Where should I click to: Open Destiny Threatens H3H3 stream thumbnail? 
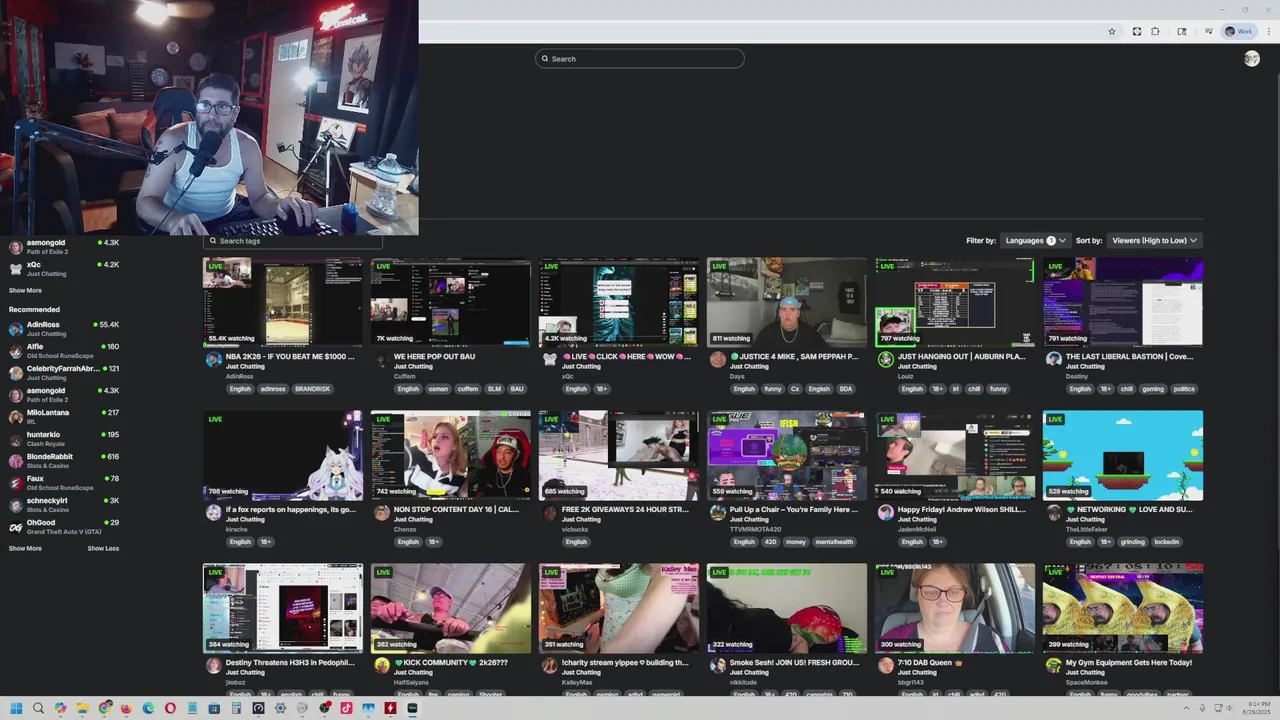(x=283, y=608)
